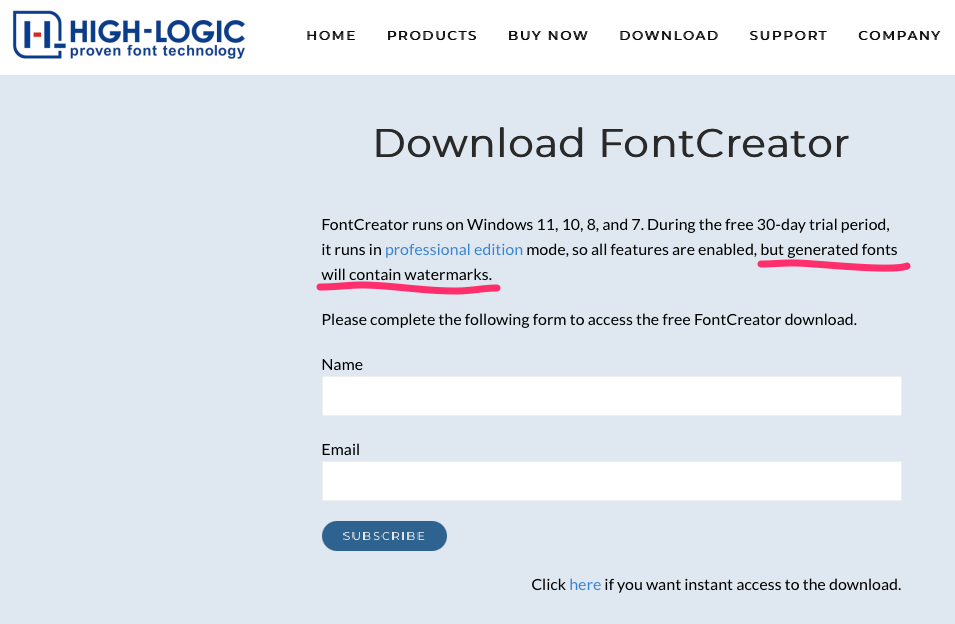The image size is (955, 624).
Task: Follow the professional edition link
Action: click(x=454, y=250)
